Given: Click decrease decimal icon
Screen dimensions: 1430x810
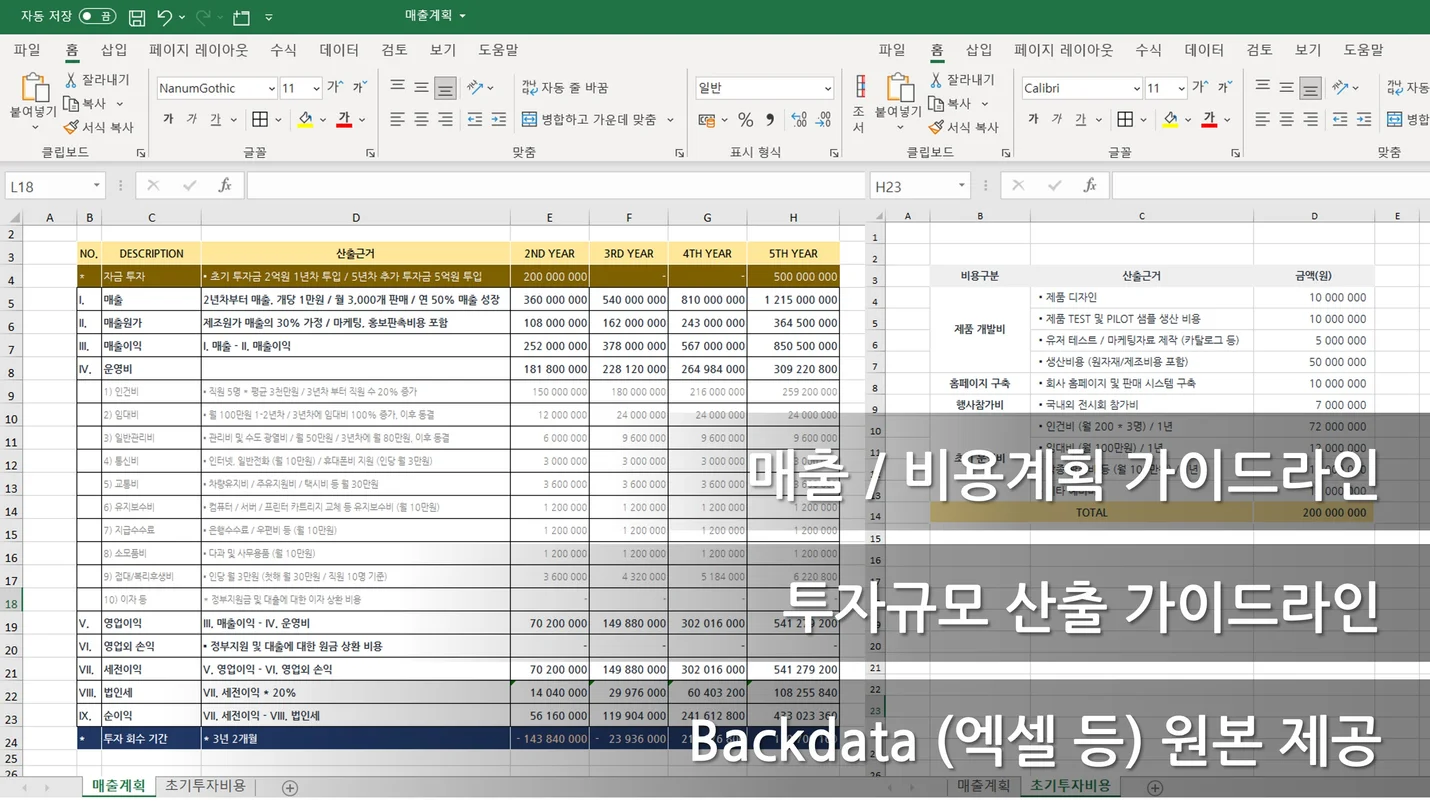Looking at the screenshot, I should pos(824,120).
